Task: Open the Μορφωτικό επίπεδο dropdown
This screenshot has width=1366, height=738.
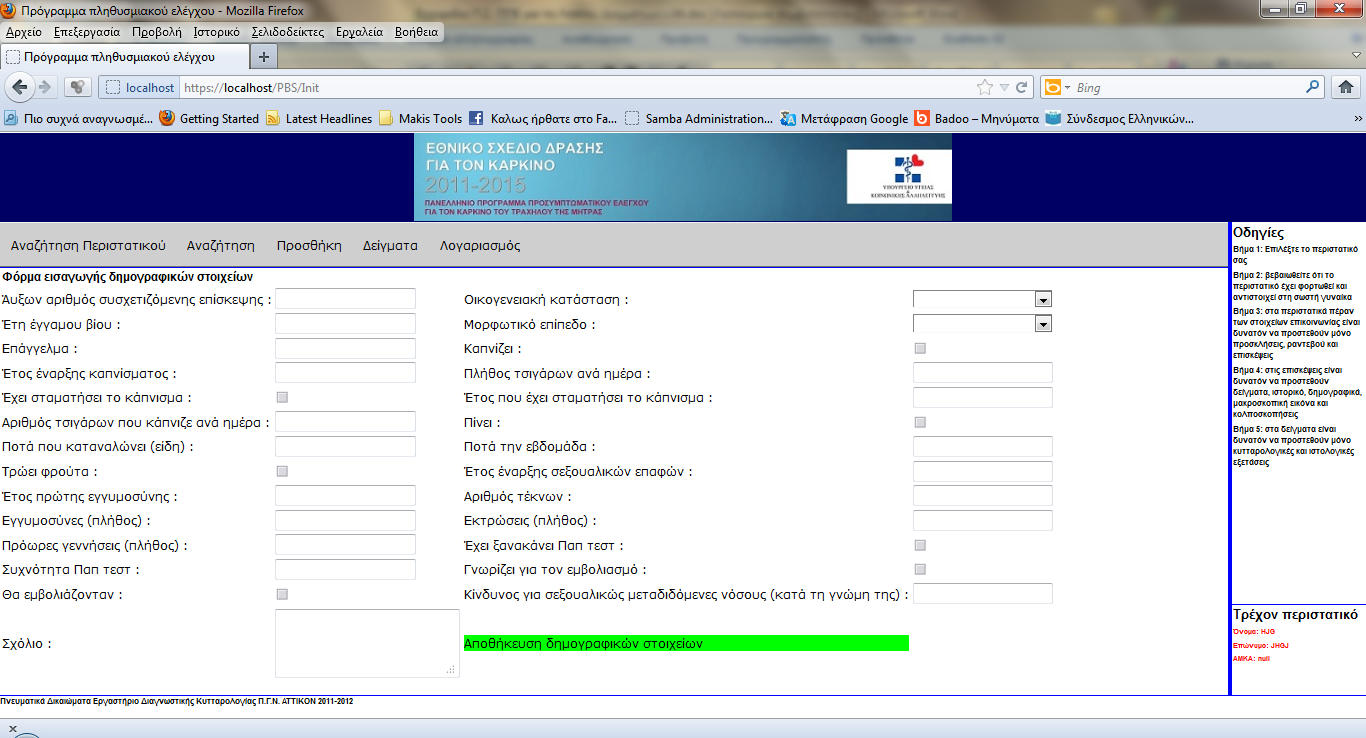Action: pos(983,323)
